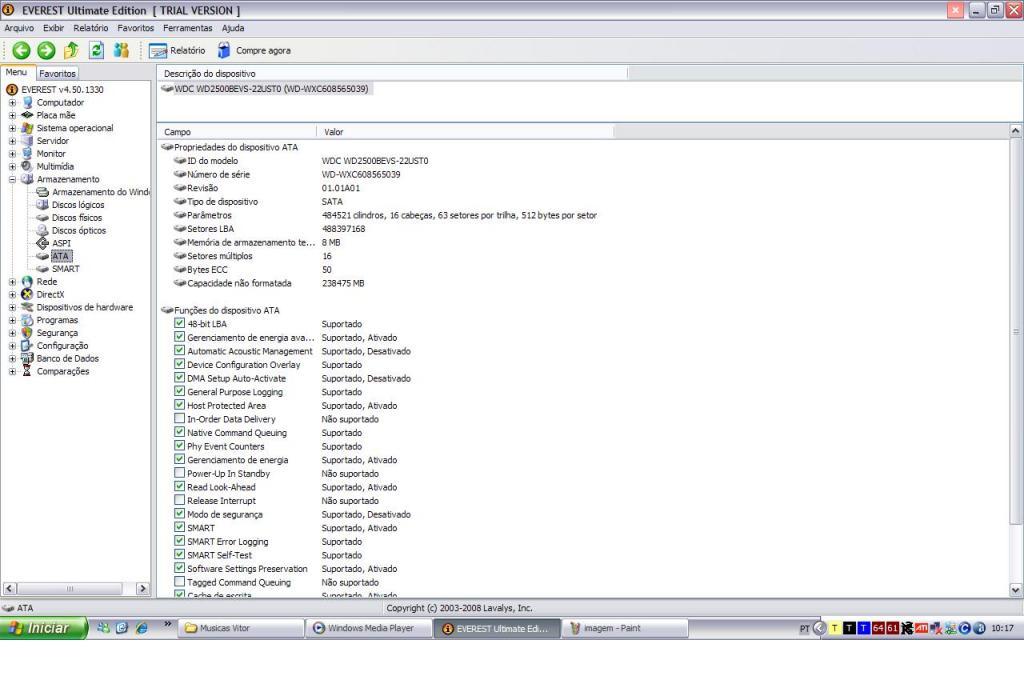Open the Discos lógicos item
Viewport: 1024px width, 700px height.
(78, 205)
